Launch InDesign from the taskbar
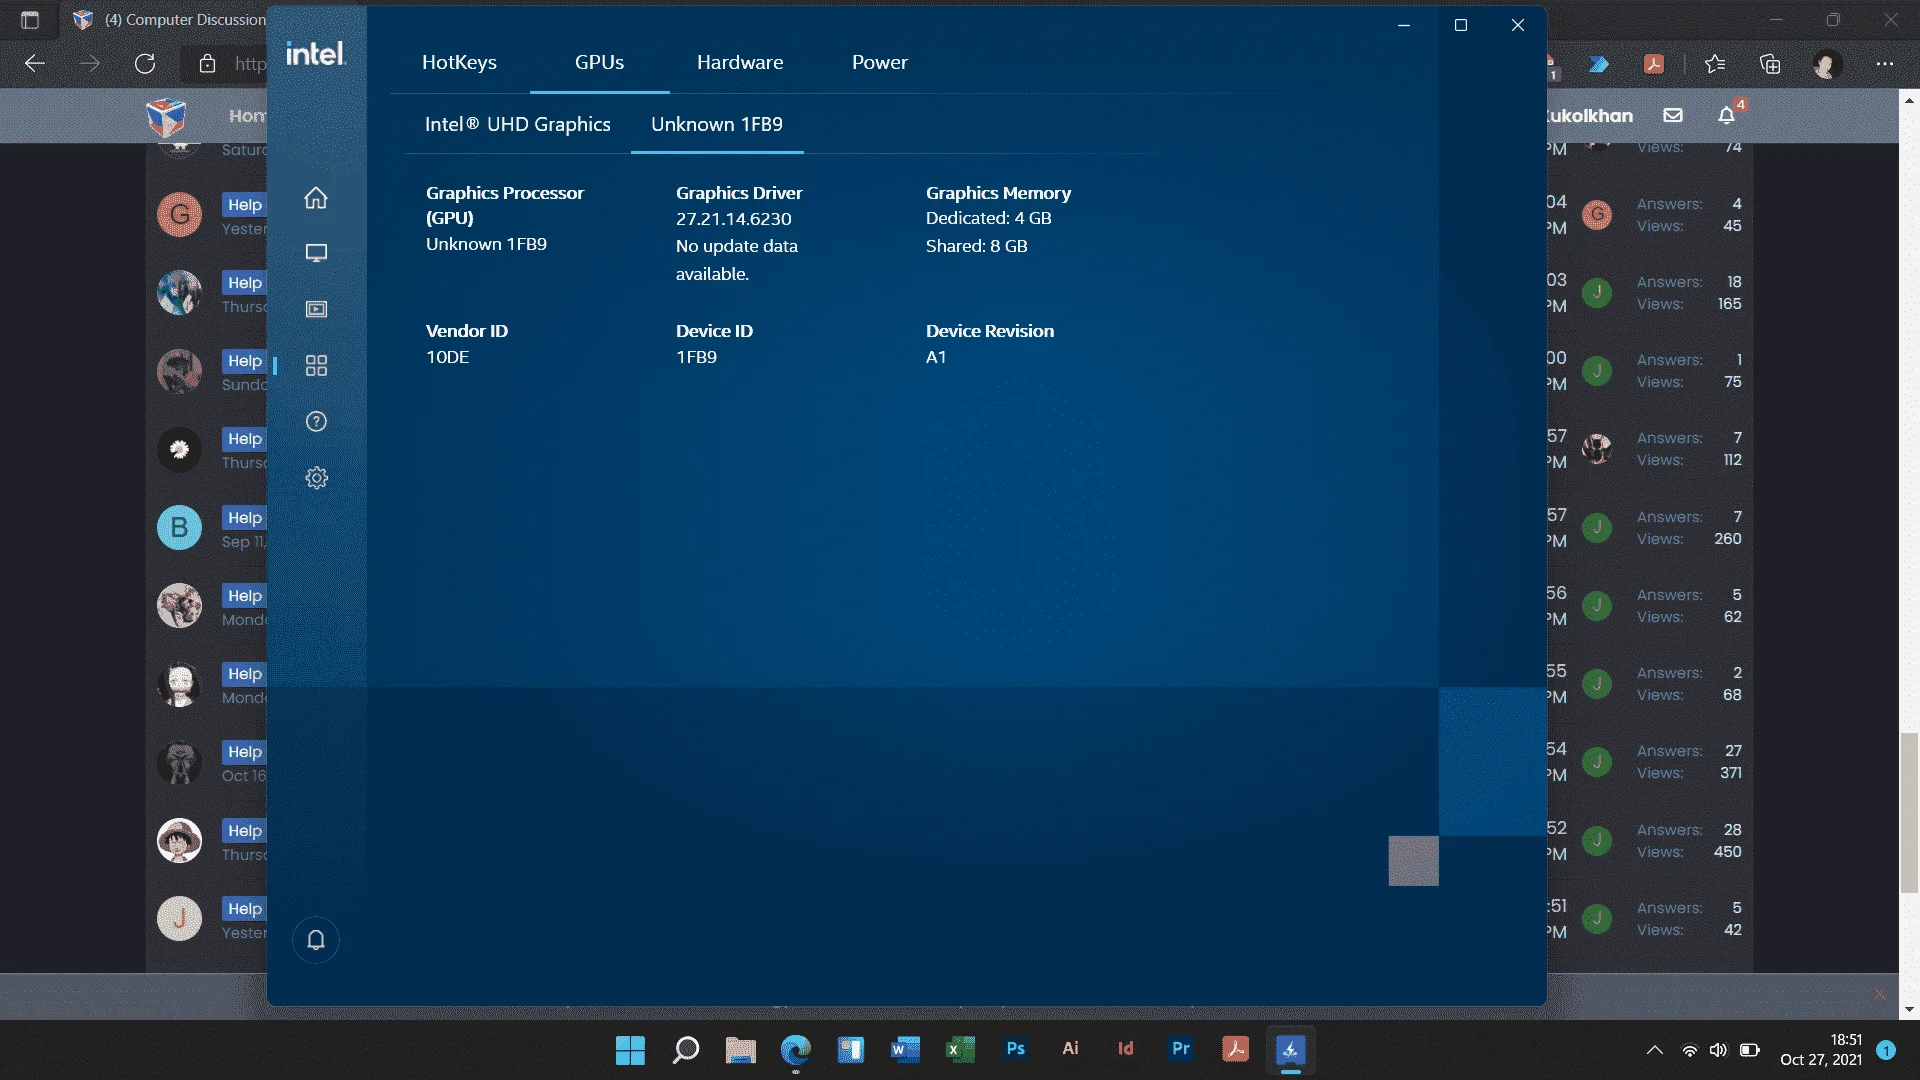 coord(1126,1049)
